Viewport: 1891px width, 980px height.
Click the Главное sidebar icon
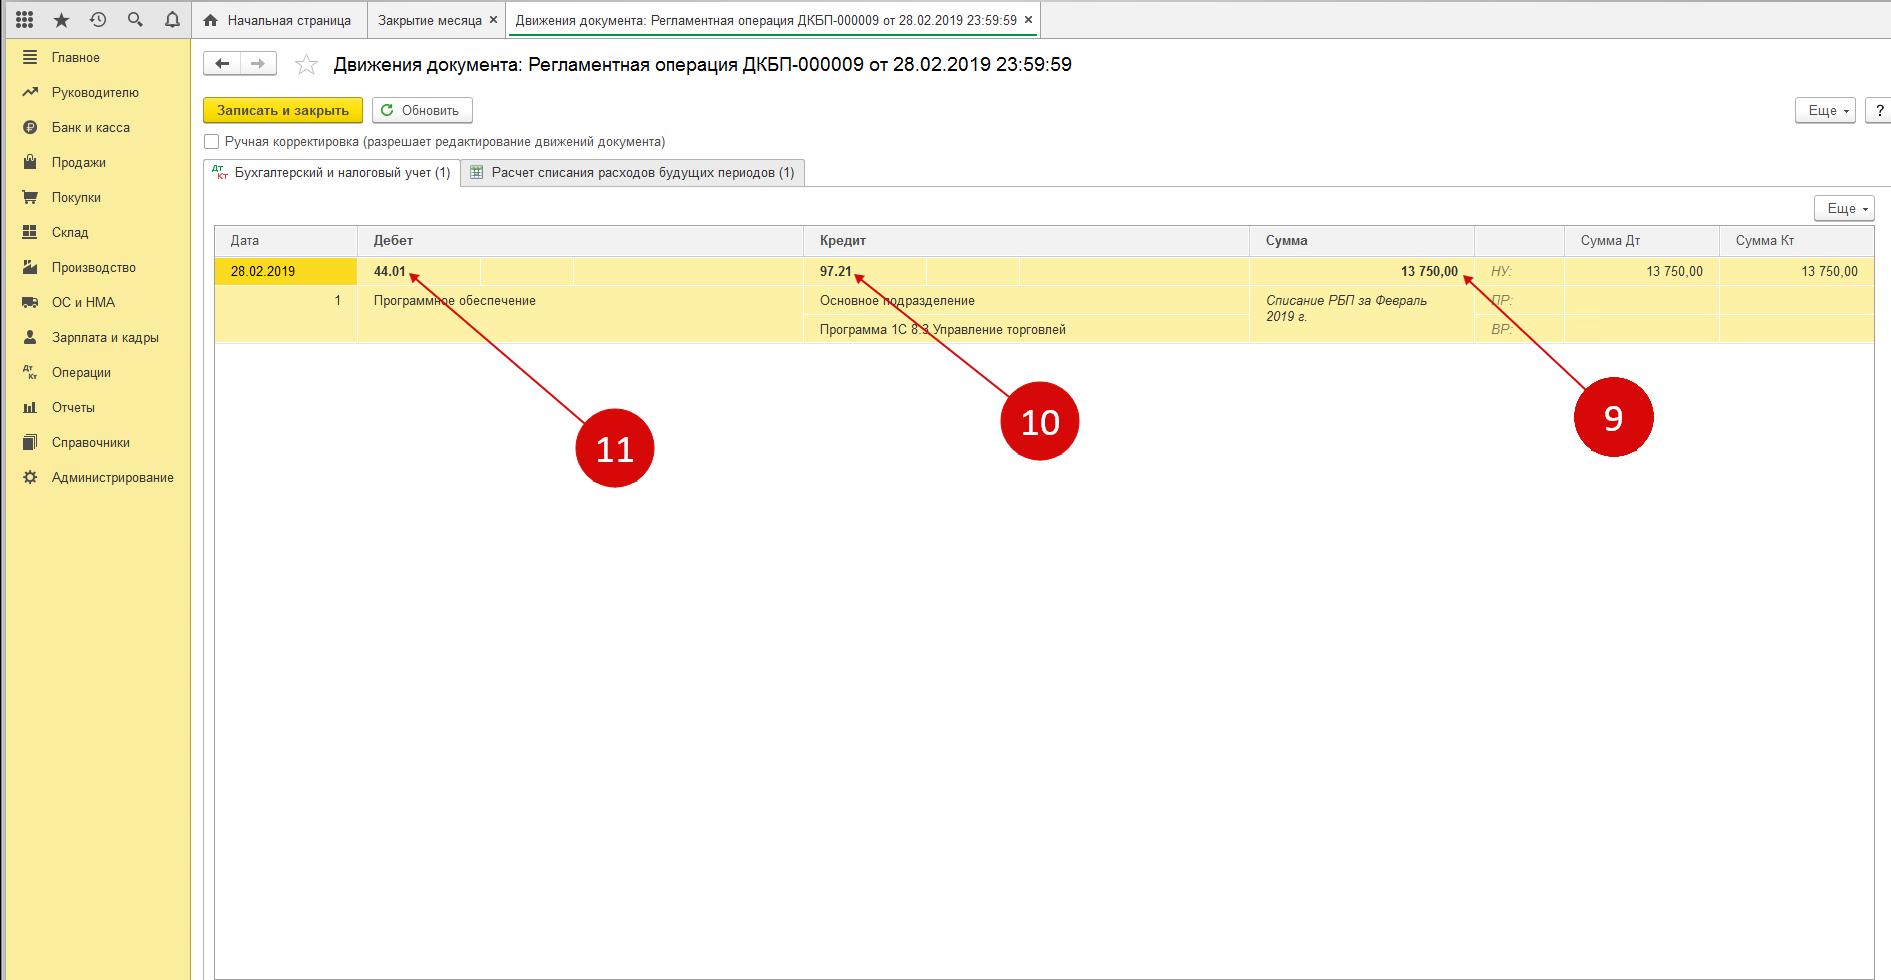coord(30,57)
